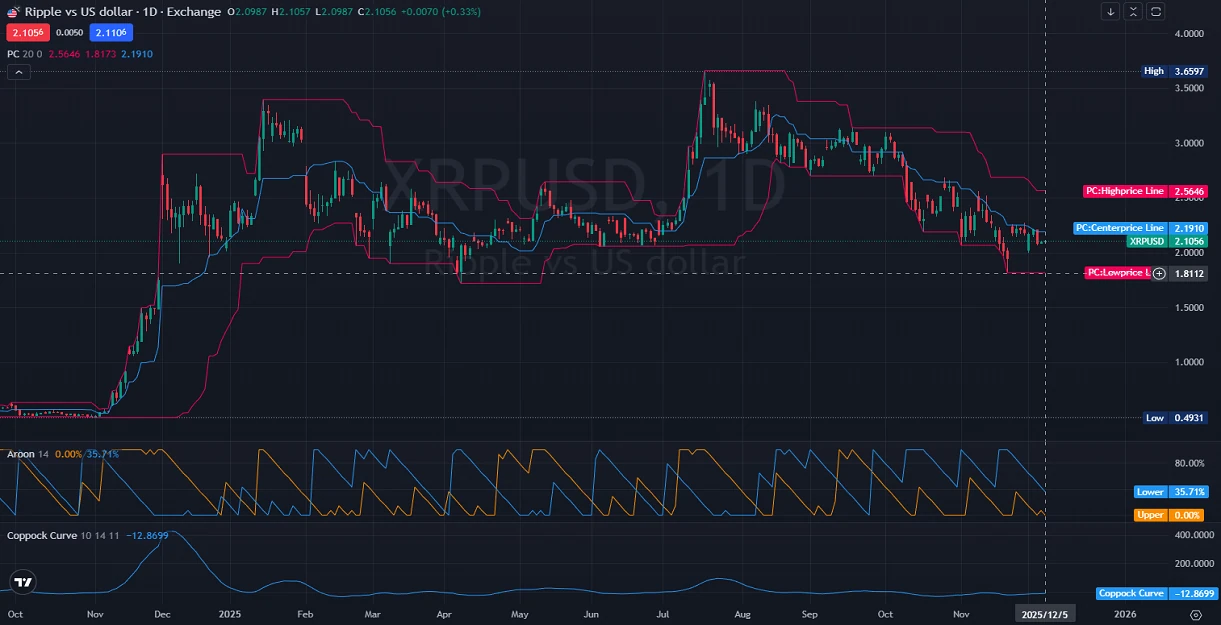Image resolution: width=1221 pixels, height=625 pixels.
Task: Click the collapse-arrows button at top right
Action: coord(1133,12)
